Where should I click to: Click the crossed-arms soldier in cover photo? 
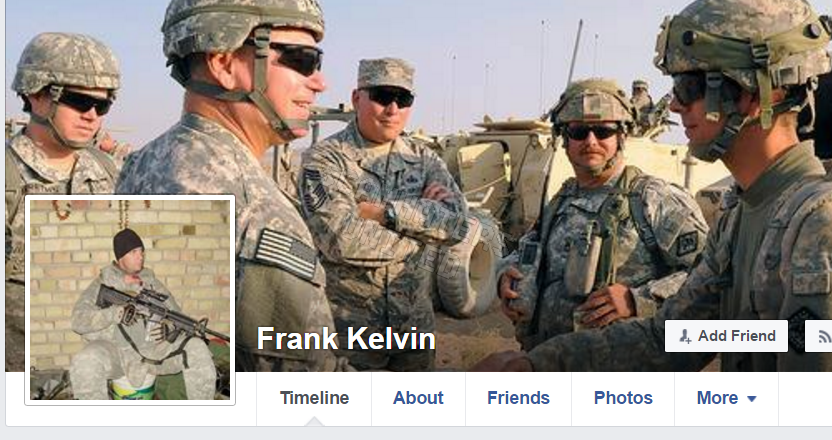[383, 212]
